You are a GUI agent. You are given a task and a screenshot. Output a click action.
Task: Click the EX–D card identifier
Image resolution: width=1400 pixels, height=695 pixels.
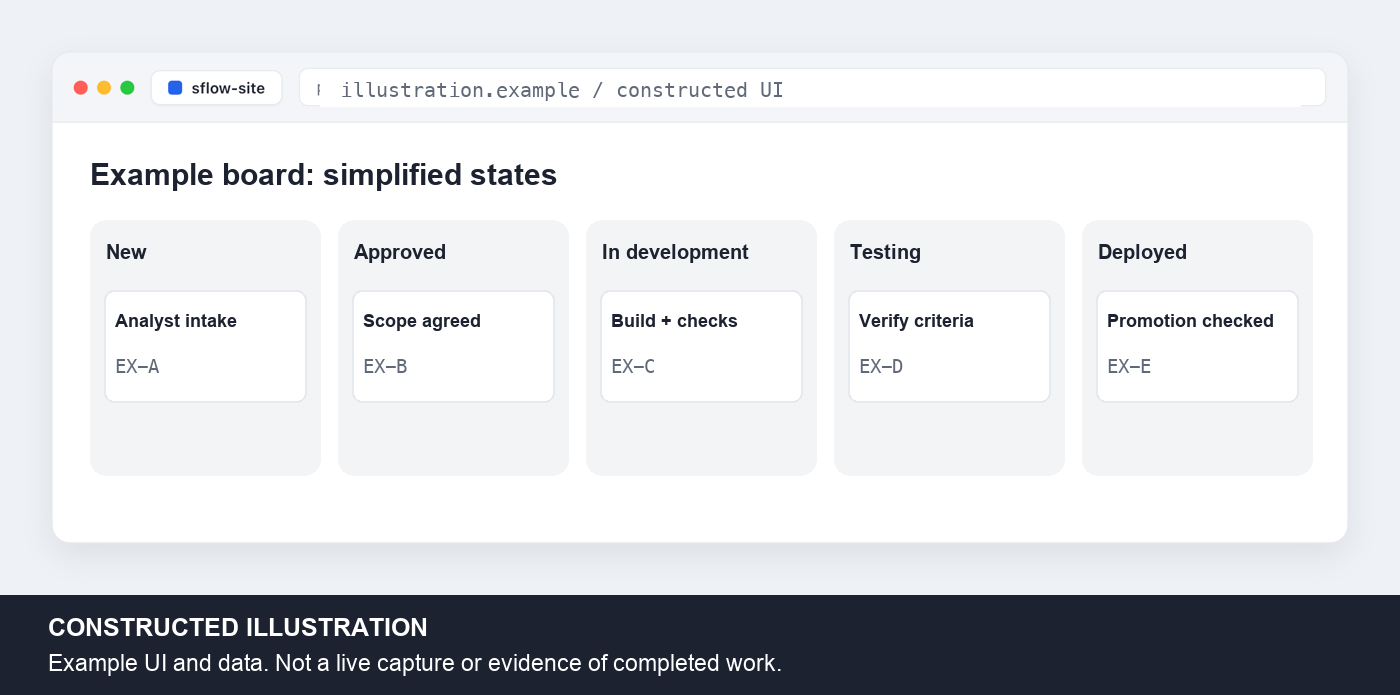click(881, 366)
